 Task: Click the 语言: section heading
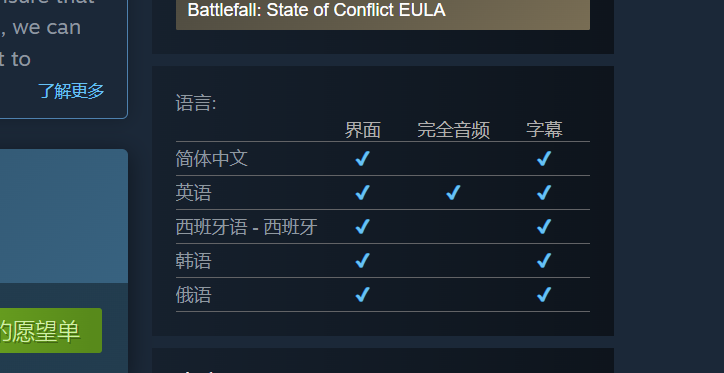pos(196,103)
